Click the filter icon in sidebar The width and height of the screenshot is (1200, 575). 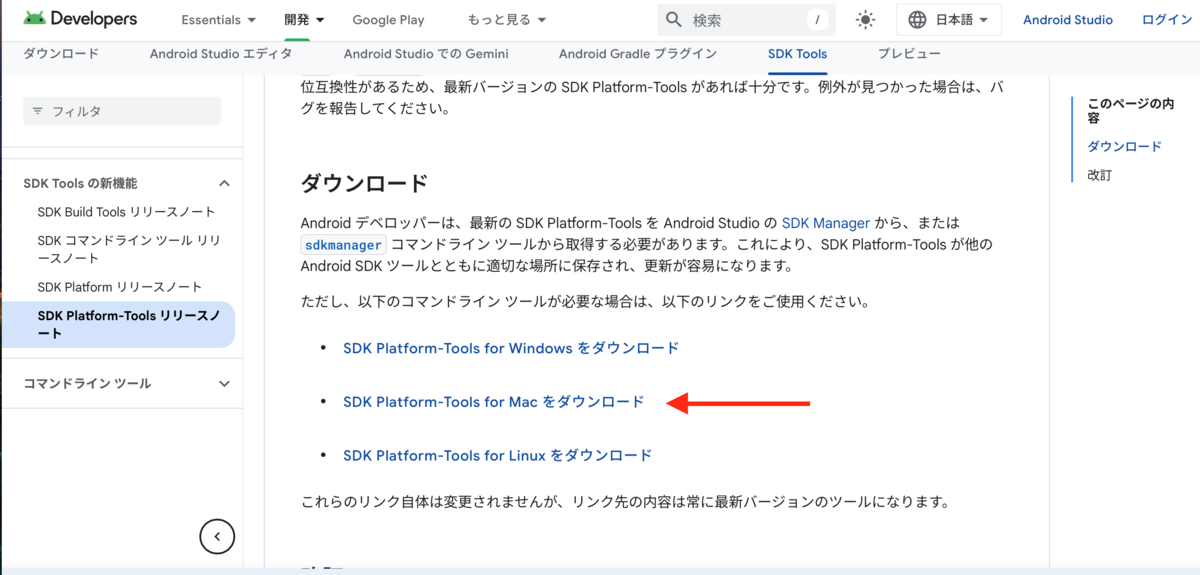pos(38,111)
